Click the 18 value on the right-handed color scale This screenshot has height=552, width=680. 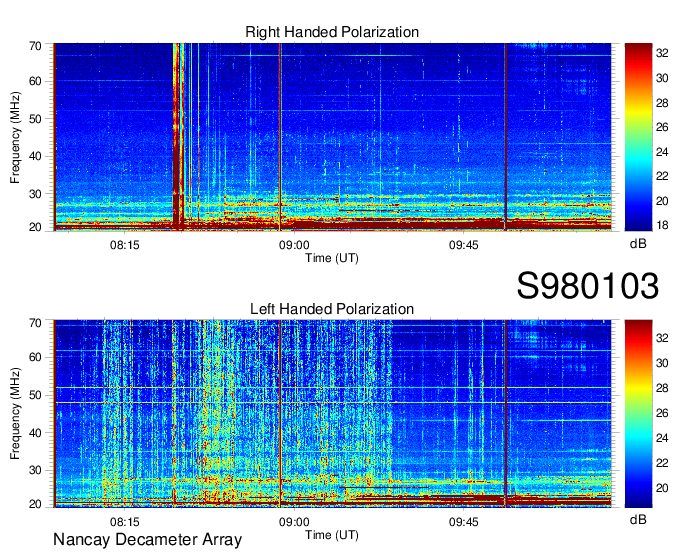[x=662, y=225]
